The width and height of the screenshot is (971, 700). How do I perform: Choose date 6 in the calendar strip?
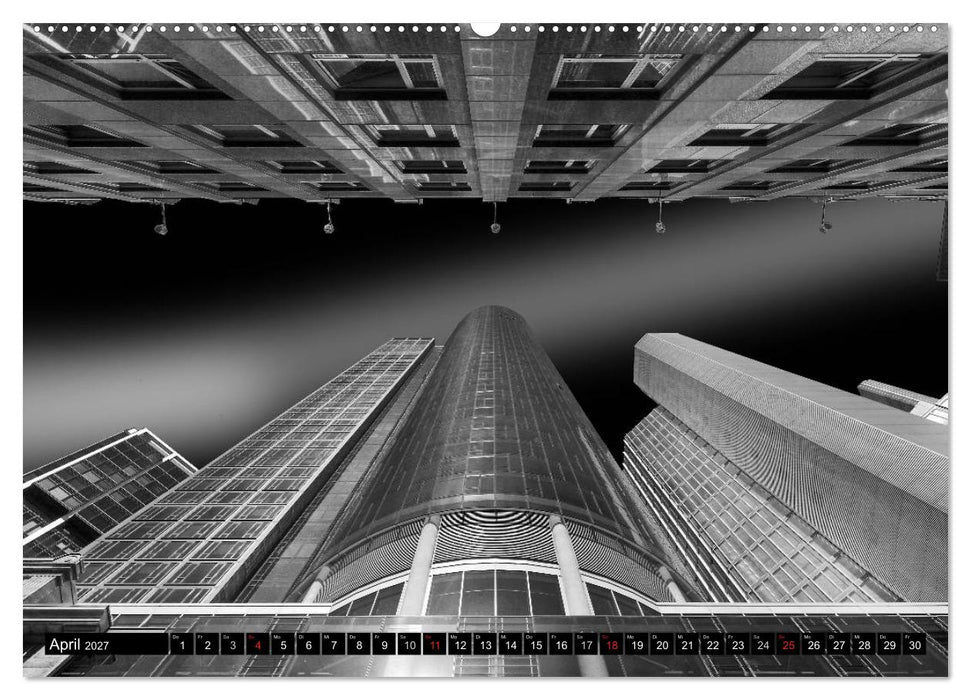[x=308, y=644]
